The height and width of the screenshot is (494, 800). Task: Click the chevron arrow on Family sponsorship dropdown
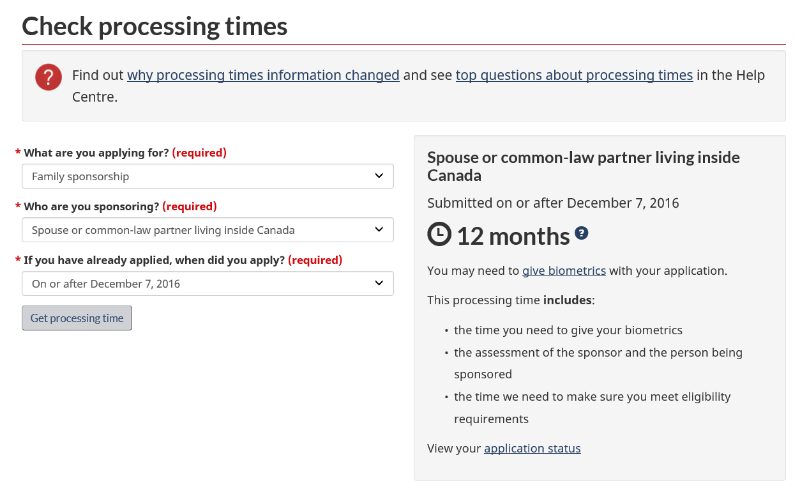click(379, 176)
